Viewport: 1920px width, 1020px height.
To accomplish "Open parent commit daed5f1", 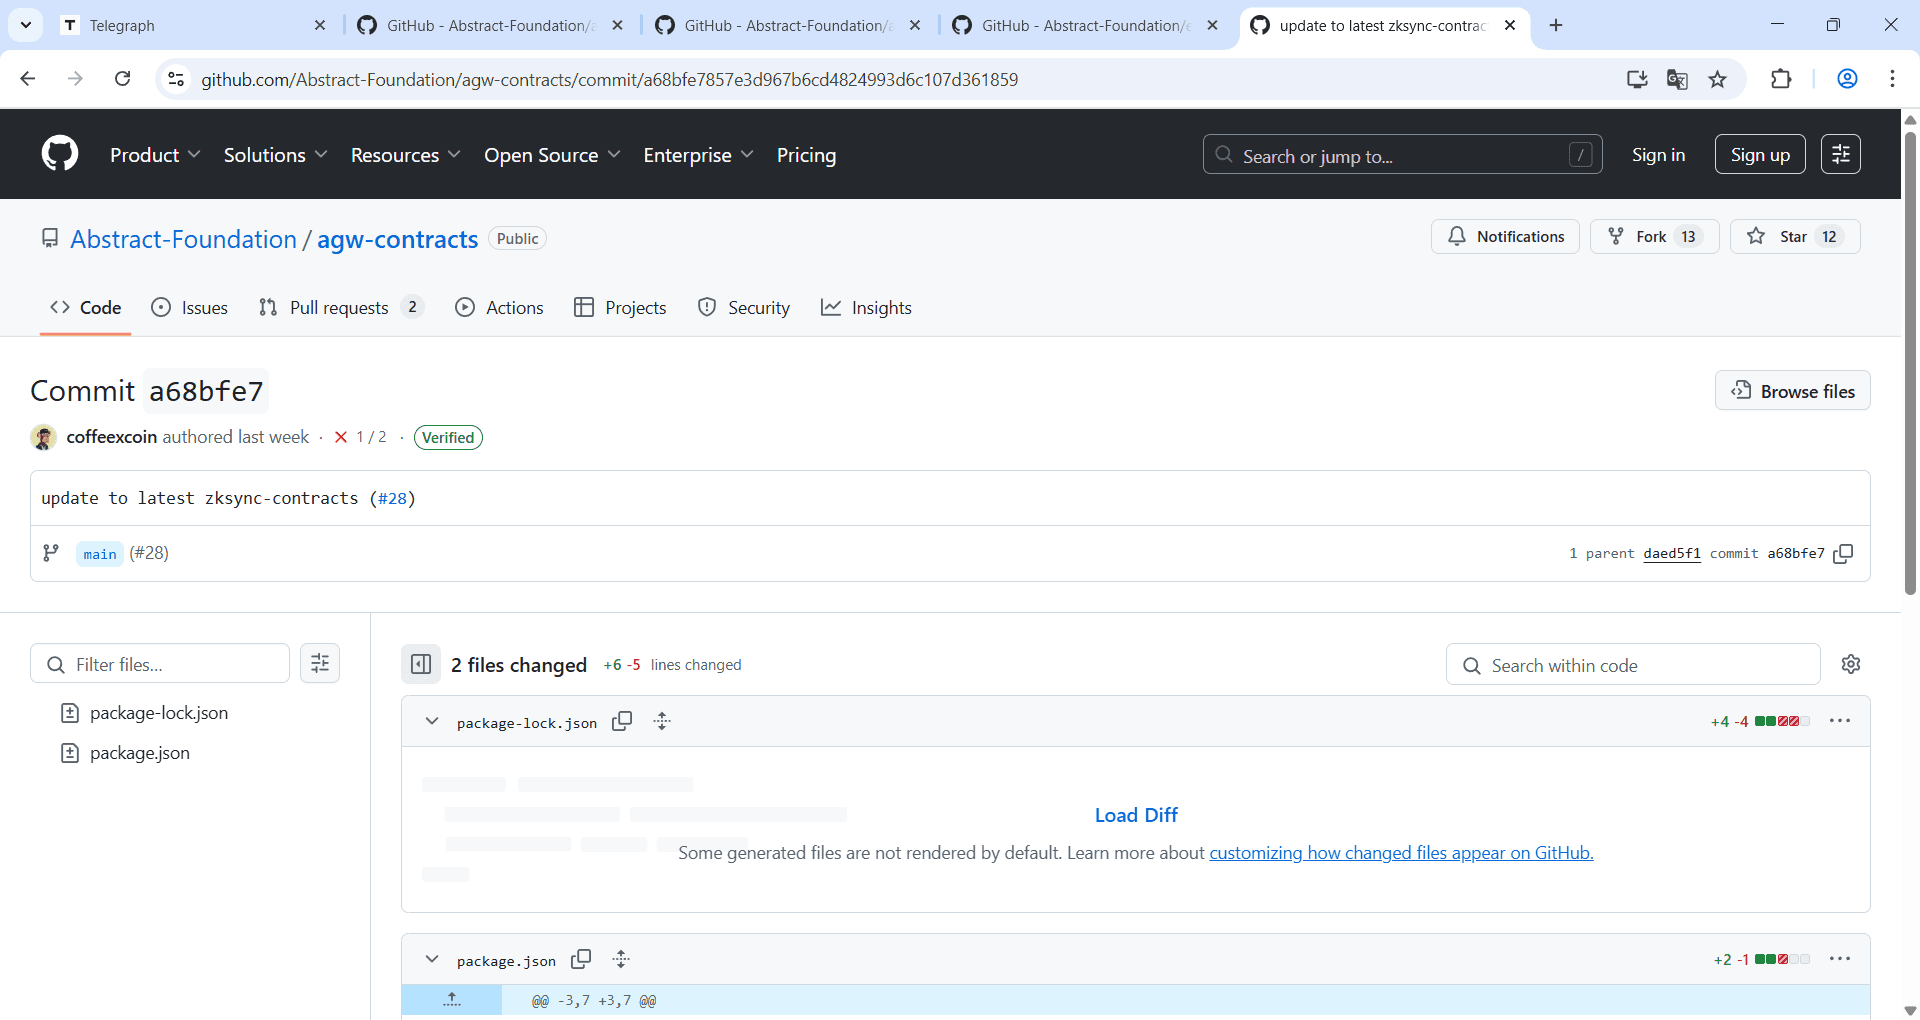I will (1672, 554).
